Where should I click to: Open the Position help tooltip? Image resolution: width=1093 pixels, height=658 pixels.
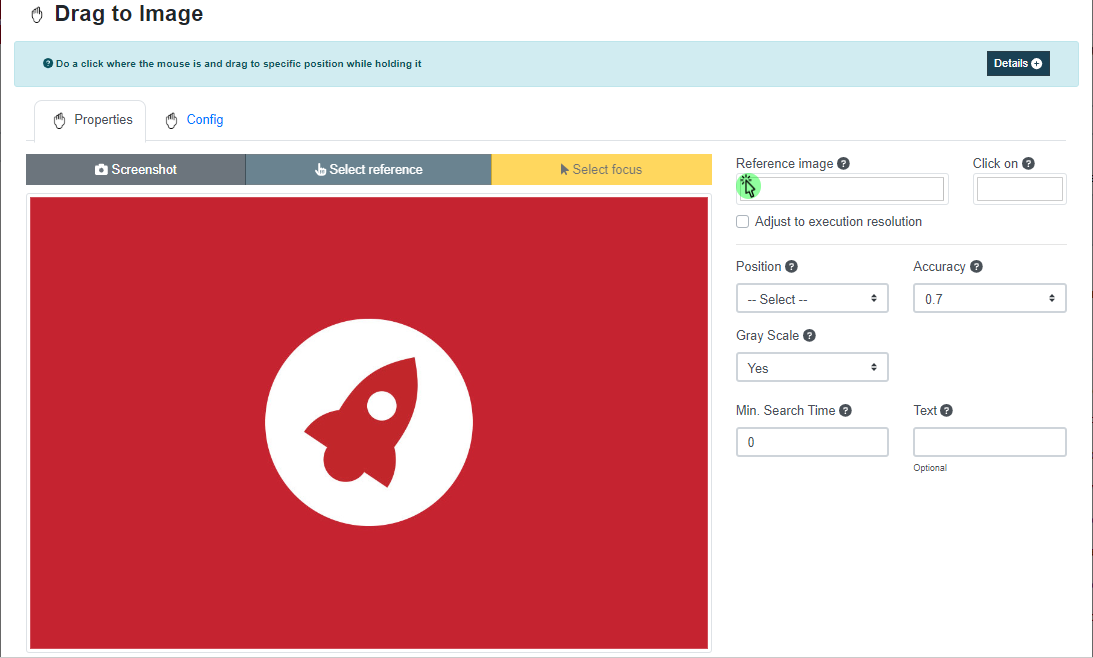791,266
